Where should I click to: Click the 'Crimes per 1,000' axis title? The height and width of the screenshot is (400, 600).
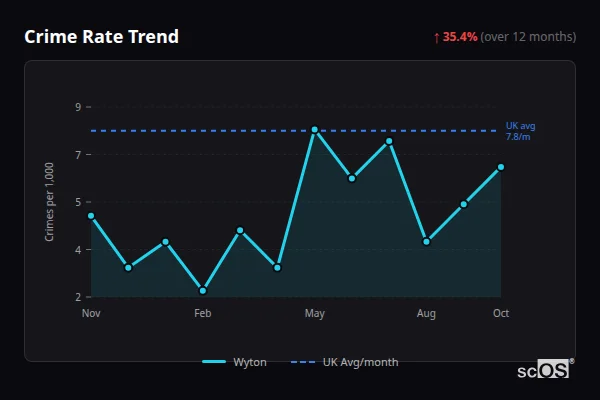pos(49,202)
